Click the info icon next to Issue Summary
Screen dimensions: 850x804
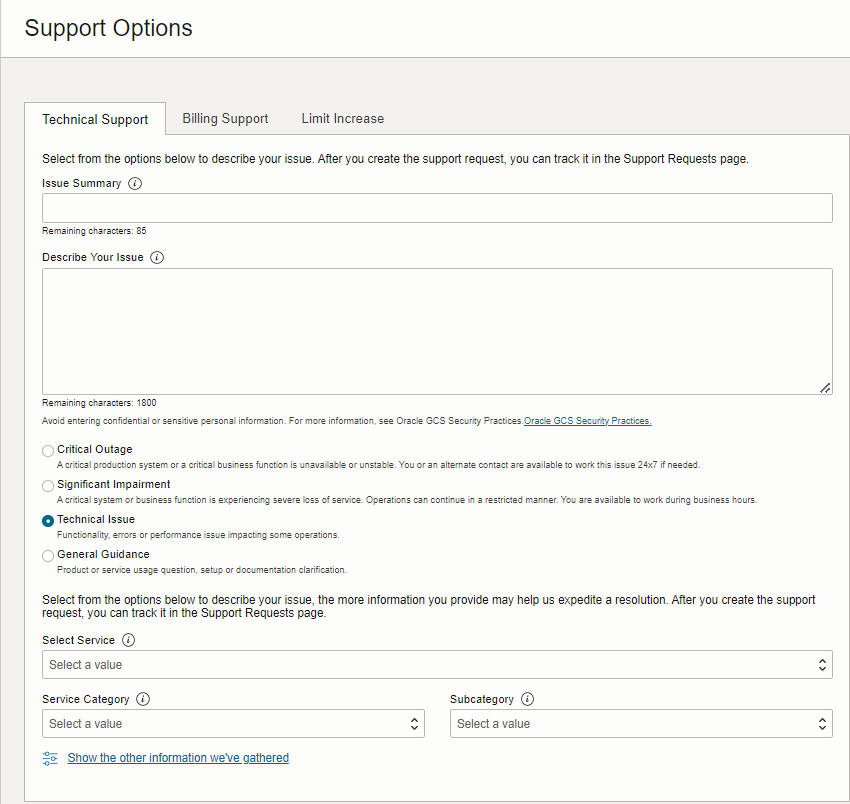135,184
